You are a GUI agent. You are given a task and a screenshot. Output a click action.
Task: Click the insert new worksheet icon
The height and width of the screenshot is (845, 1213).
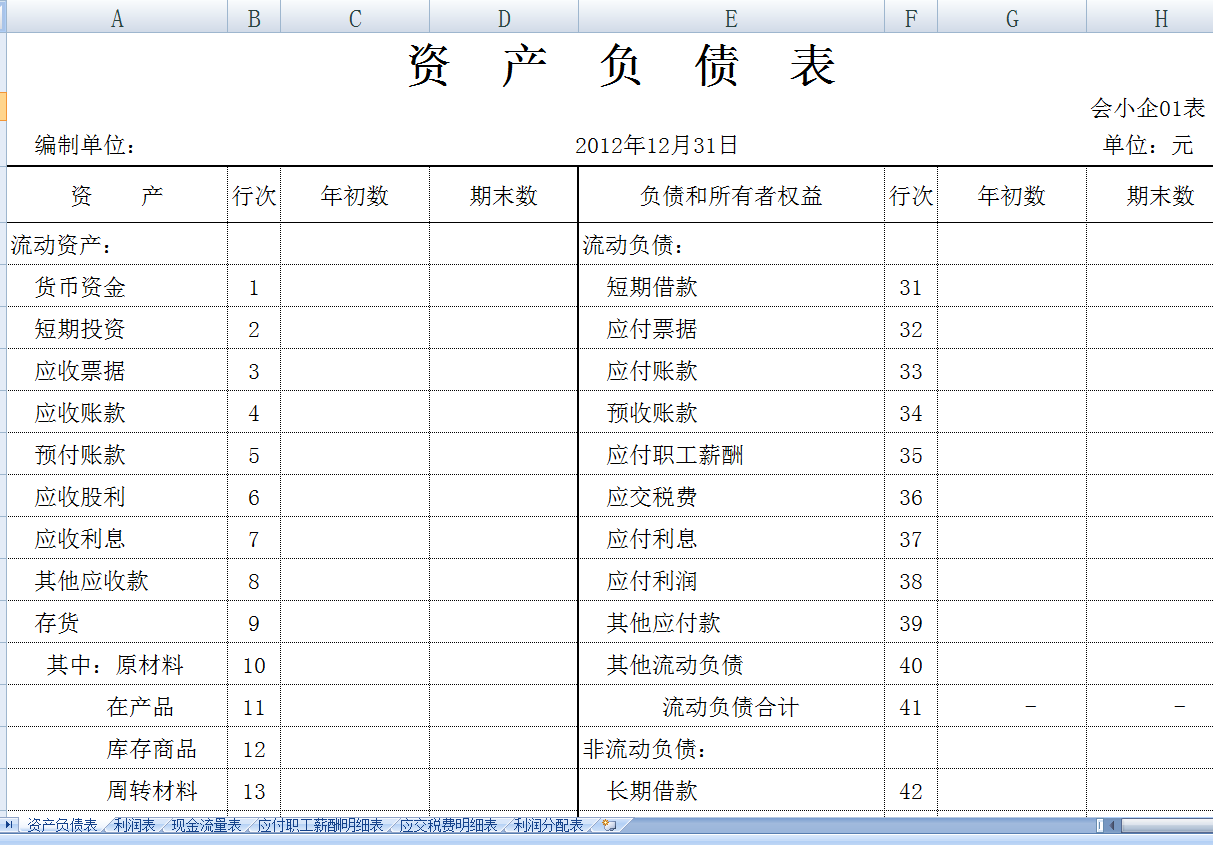609,826
